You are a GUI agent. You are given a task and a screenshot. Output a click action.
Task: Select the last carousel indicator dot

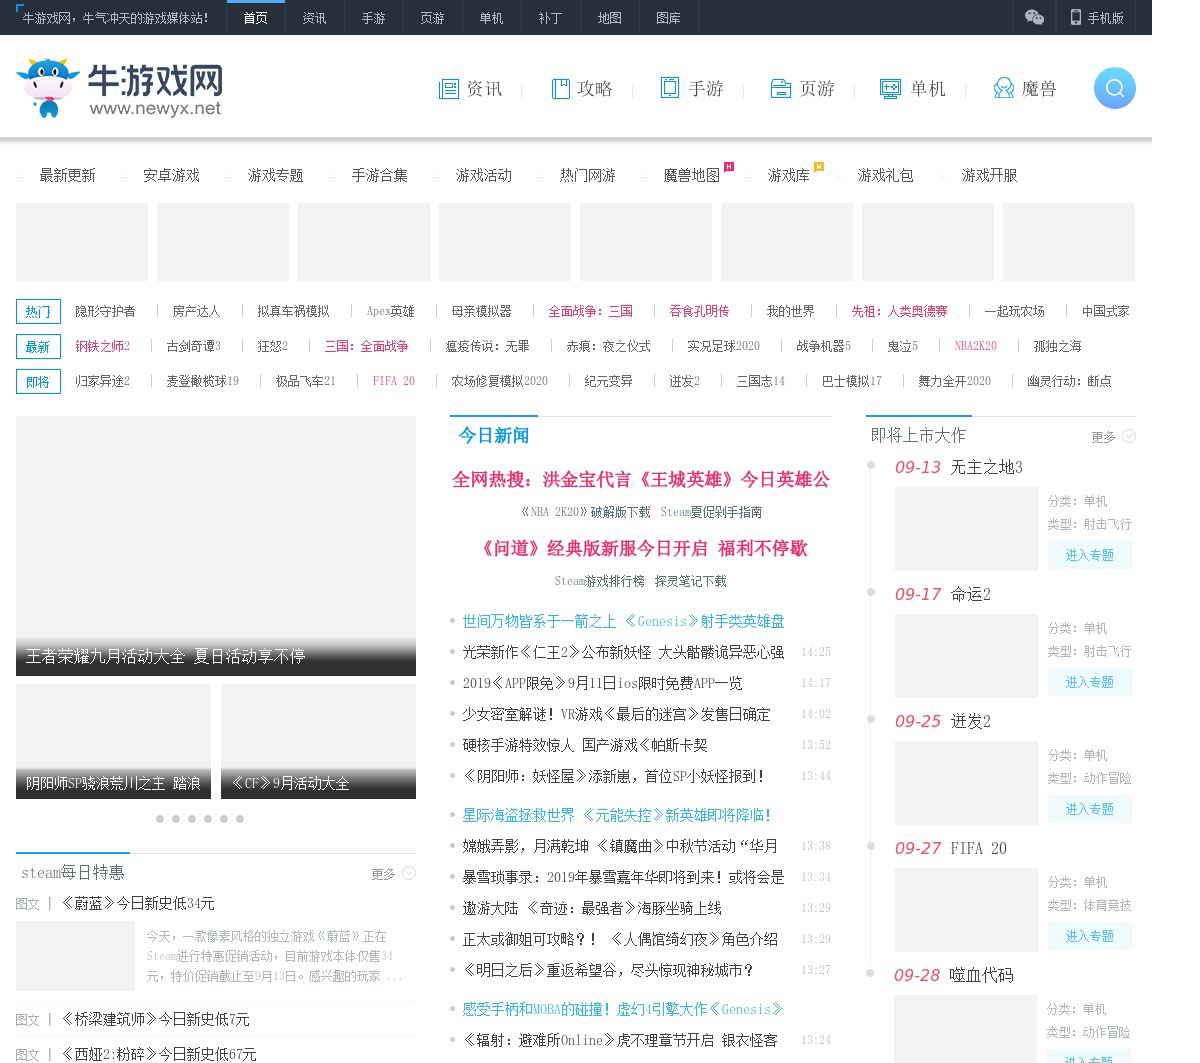coord(240,819)
